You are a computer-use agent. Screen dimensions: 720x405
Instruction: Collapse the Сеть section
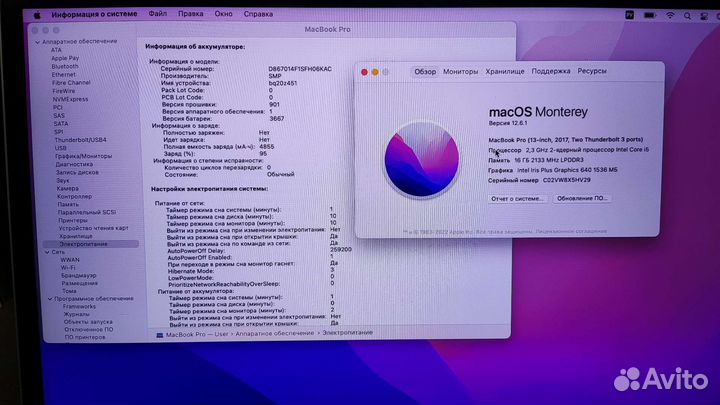tap(47, 252)
